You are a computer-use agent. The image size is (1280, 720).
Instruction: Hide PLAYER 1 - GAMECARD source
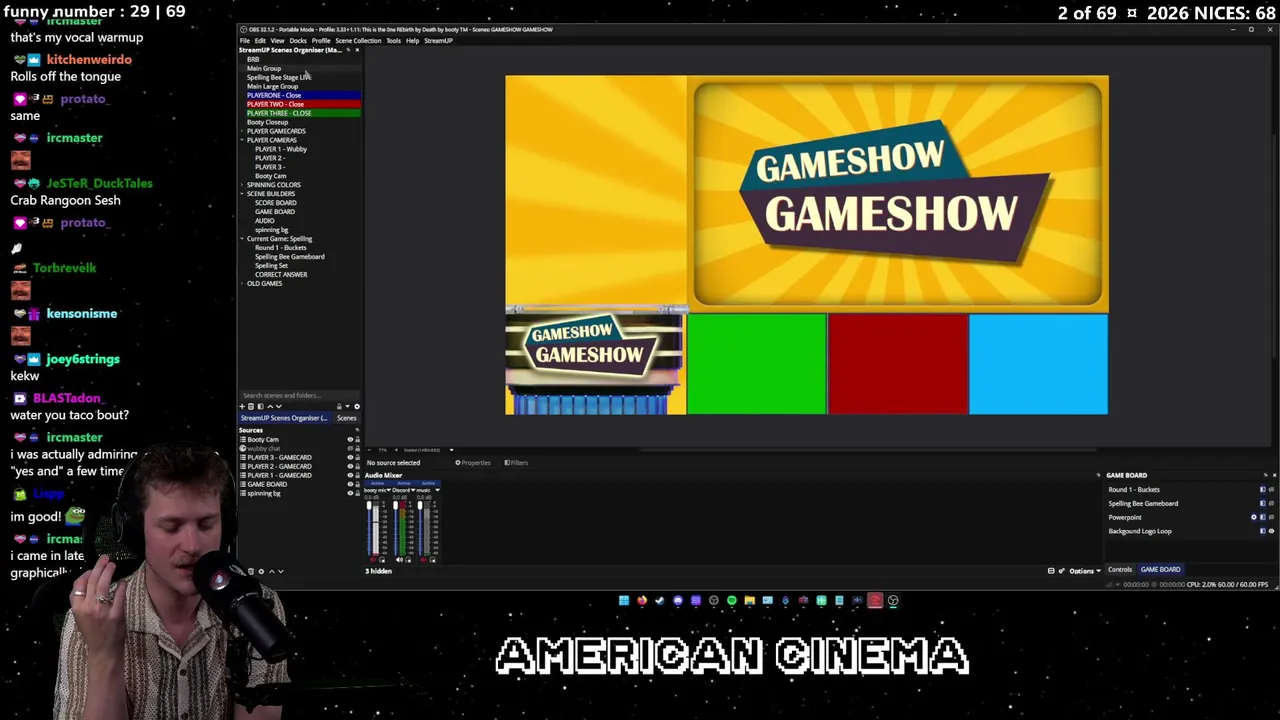350,475
